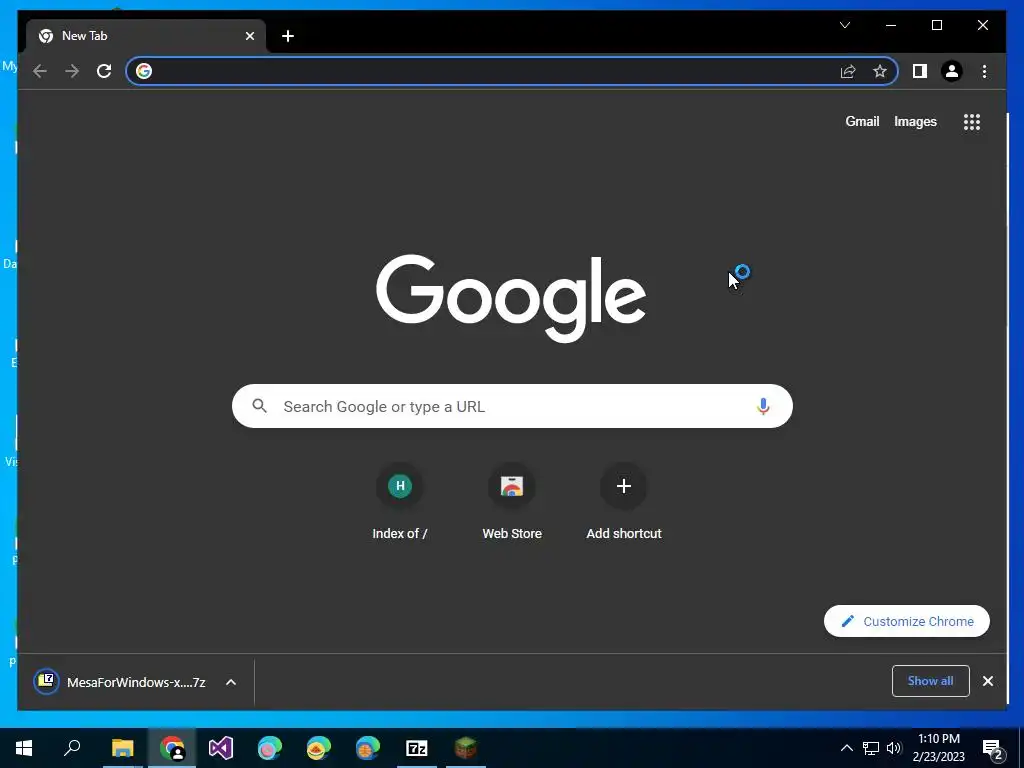The height and width of the screenshot is (768, 1024).
Task: Click Customize Chrome button
Action: coord(906,621)
